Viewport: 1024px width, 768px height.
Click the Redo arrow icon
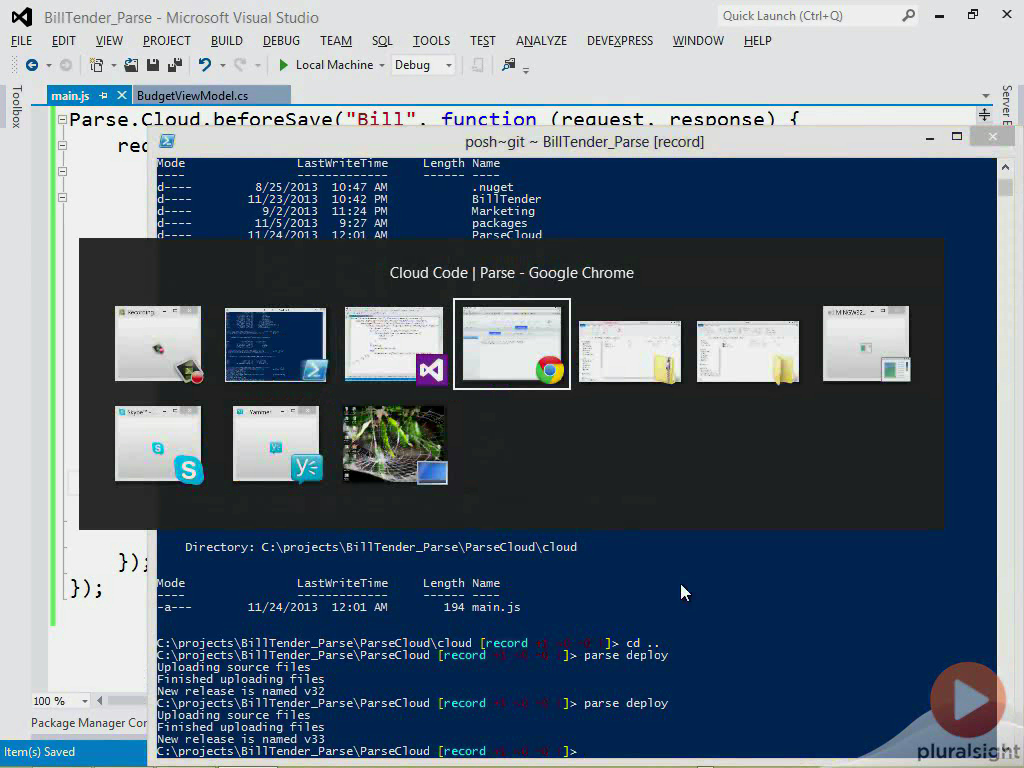pos(240,65)
